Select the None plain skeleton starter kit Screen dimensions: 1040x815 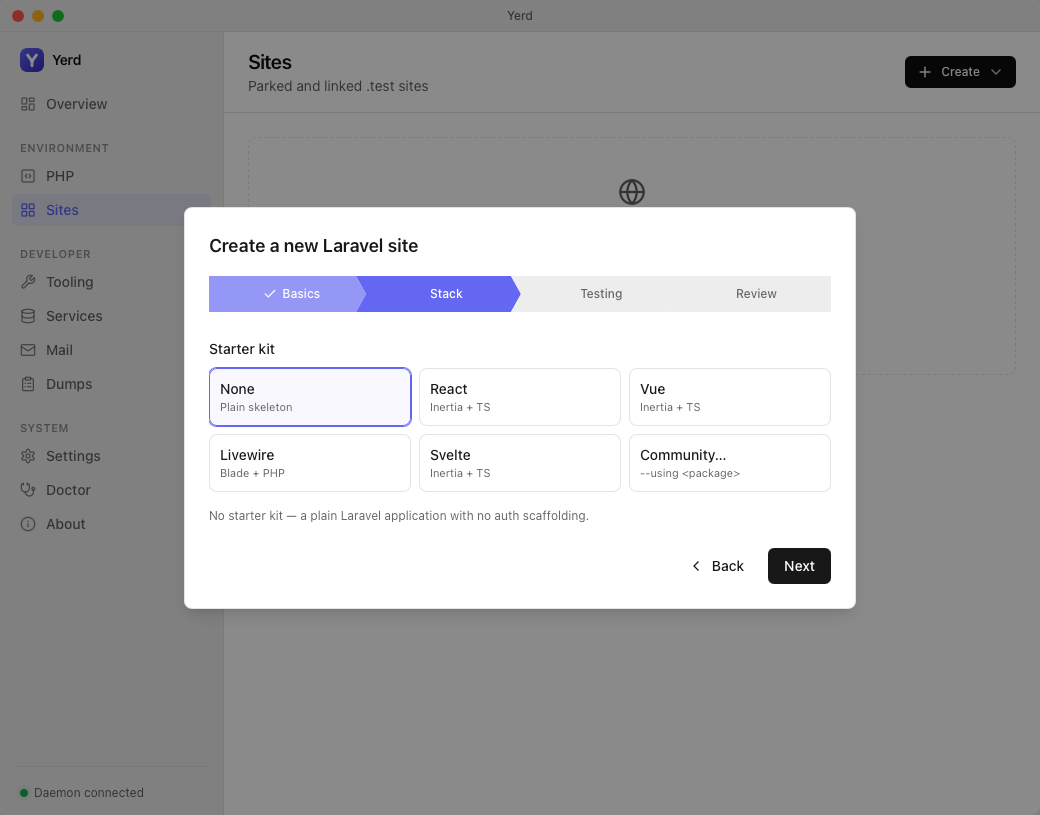coord(310,397)
